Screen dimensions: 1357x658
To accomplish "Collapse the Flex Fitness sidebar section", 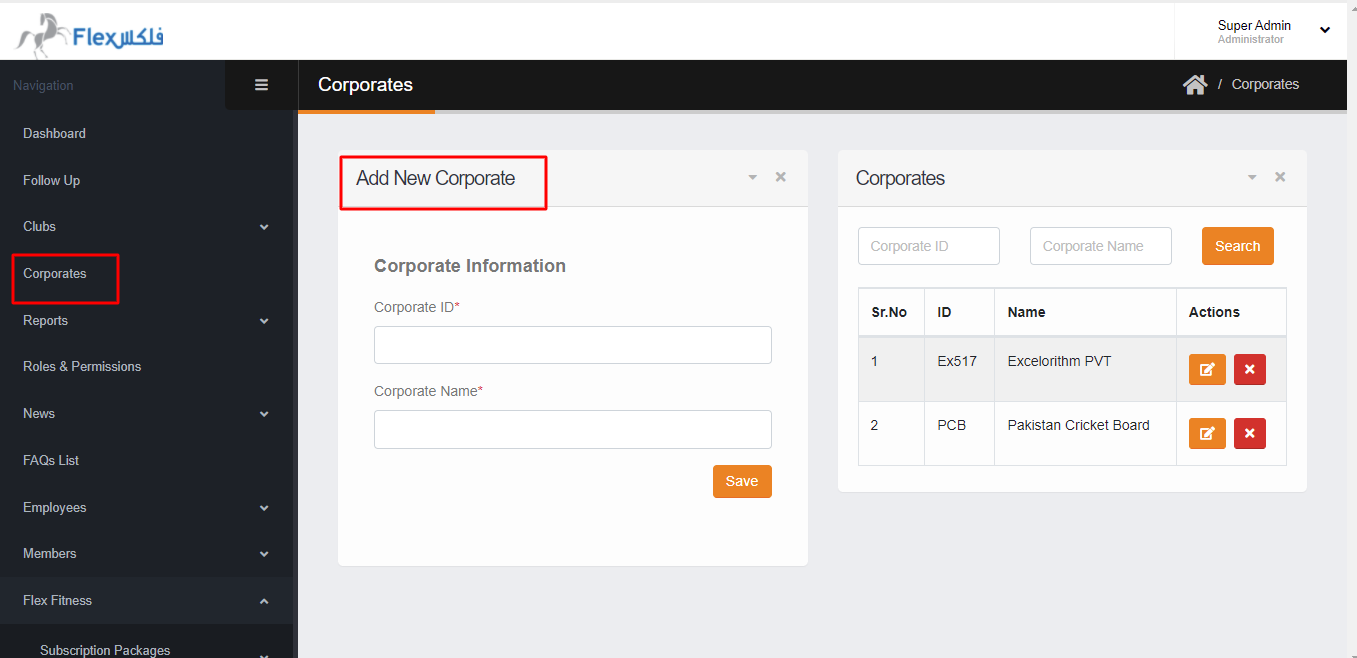I will pos(264,601).
